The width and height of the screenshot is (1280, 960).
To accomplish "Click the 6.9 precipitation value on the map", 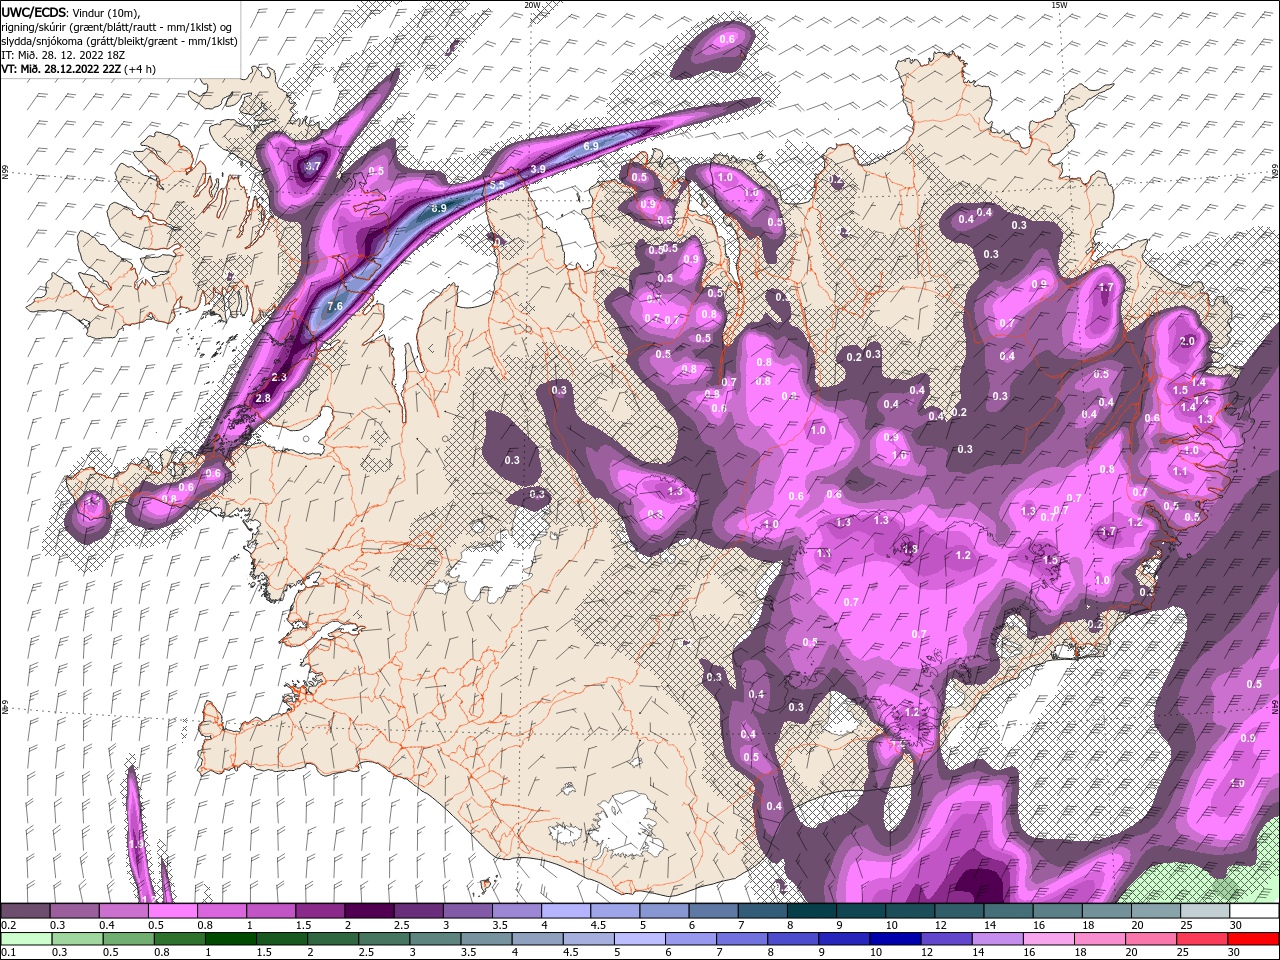I will [x=590, y=146].
